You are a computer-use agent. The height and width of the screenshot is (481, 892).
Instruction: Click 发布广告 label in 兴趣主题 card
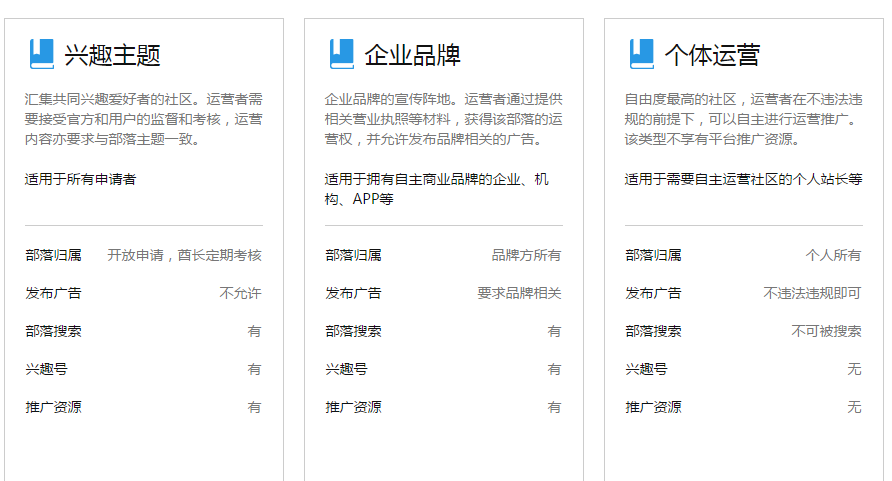[x=53, y=293]
